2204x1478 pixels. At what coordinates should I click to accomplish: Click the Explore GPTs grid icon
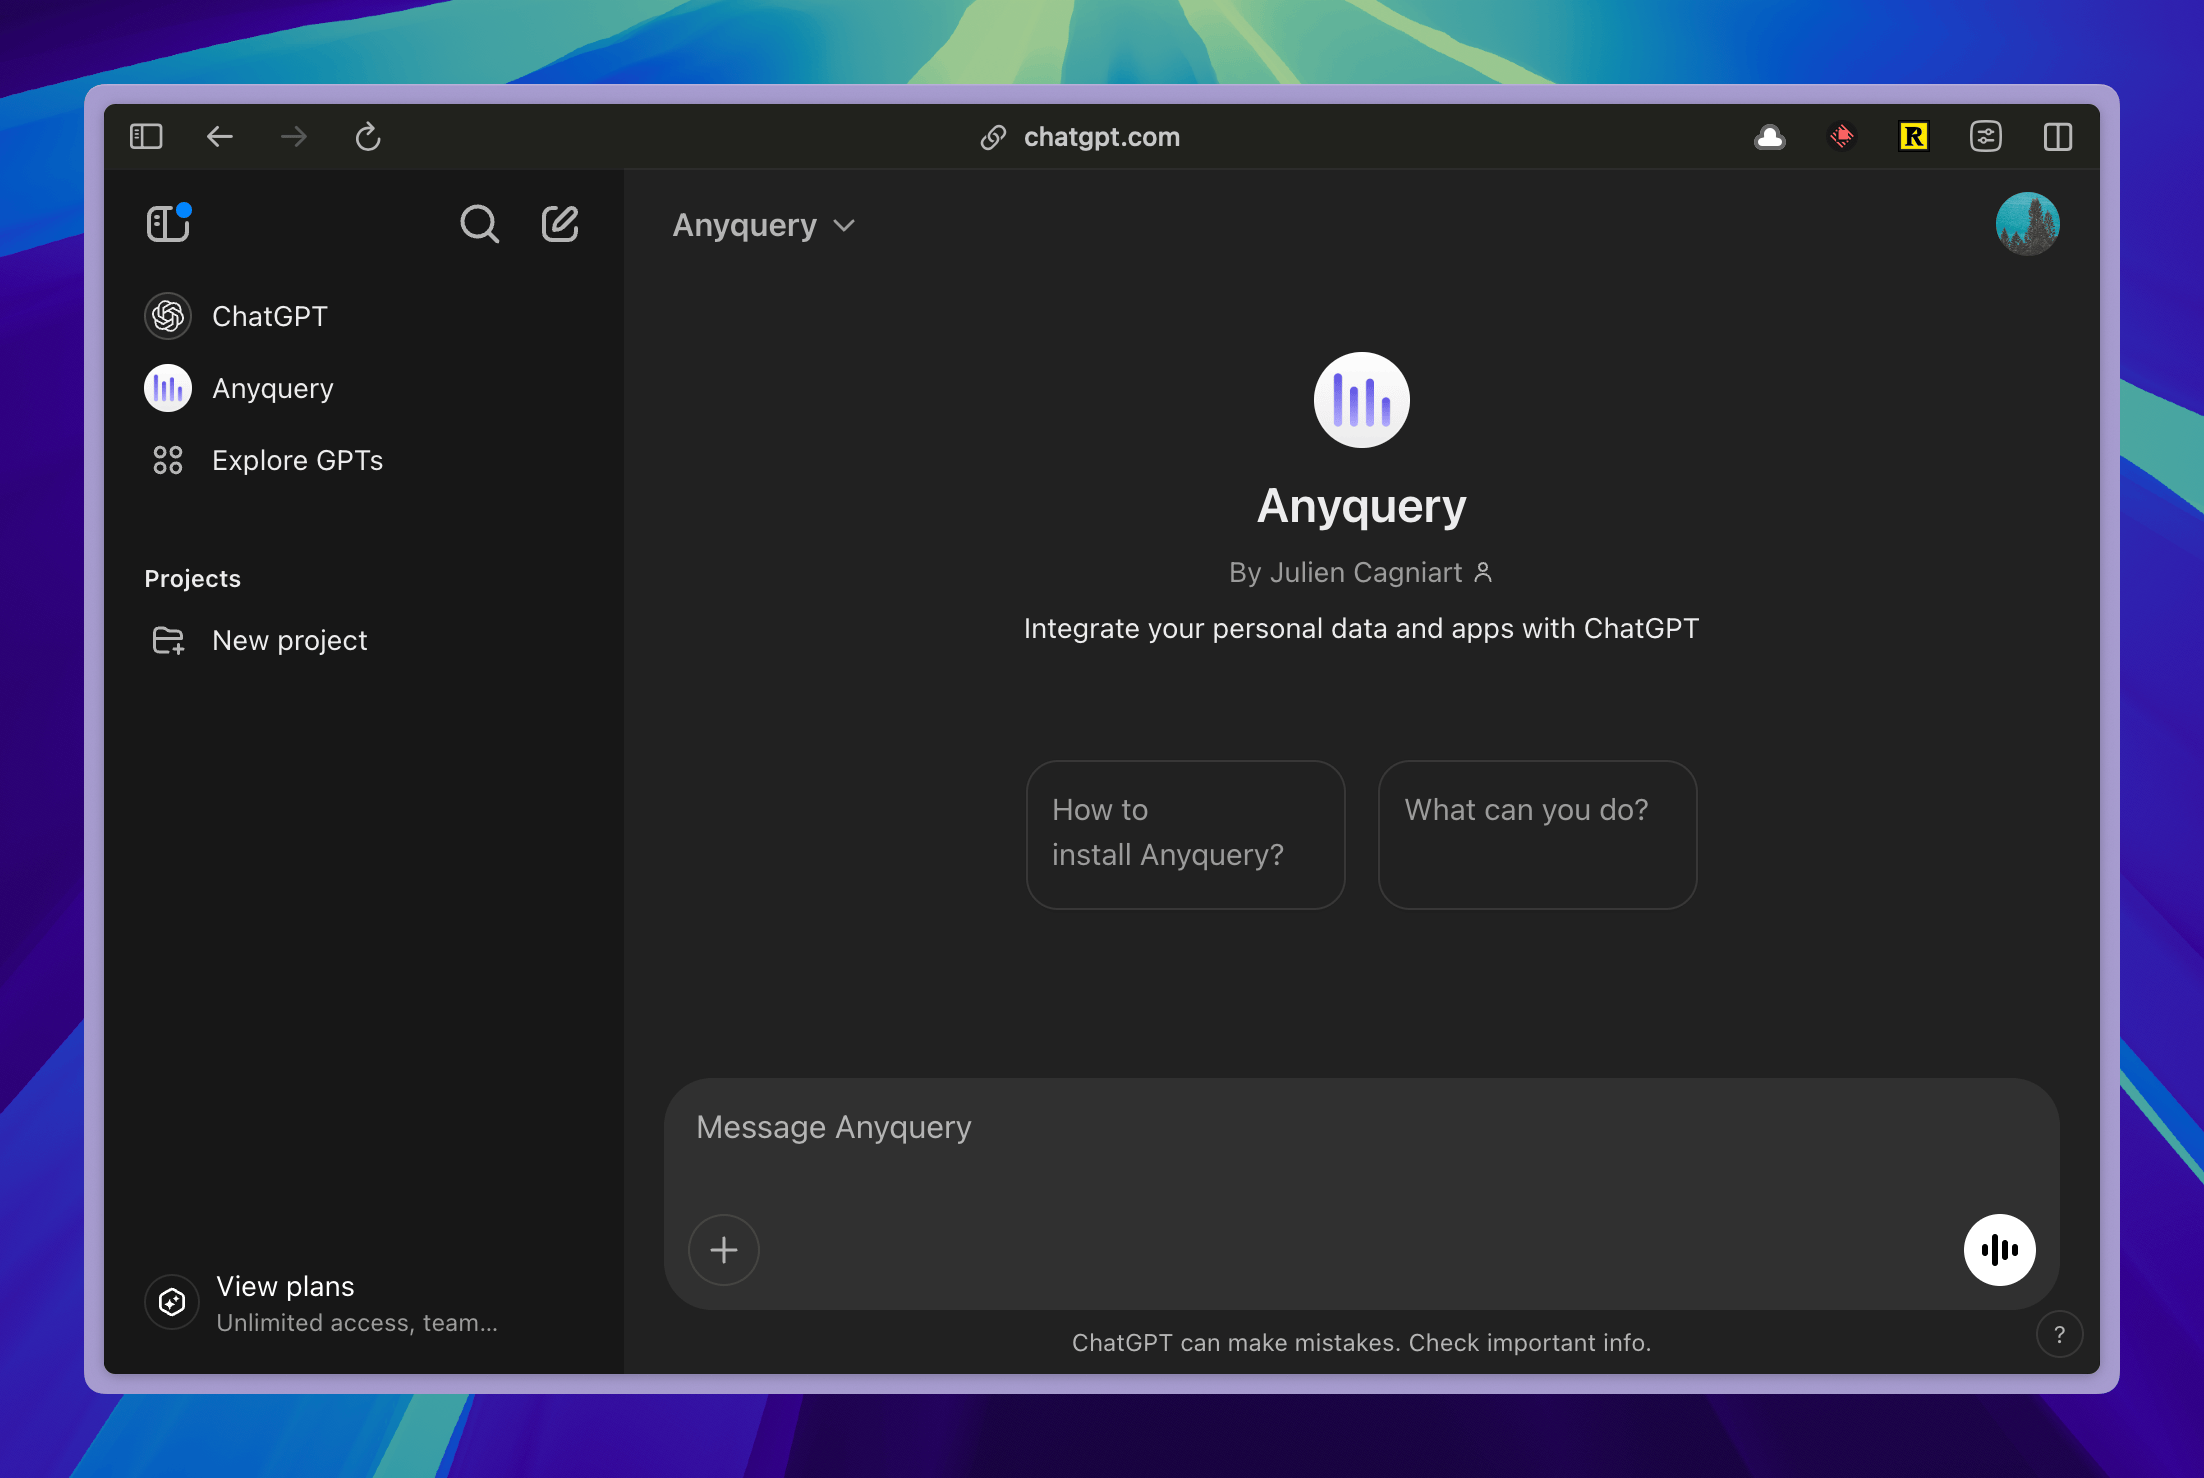[x=168, y=460]
